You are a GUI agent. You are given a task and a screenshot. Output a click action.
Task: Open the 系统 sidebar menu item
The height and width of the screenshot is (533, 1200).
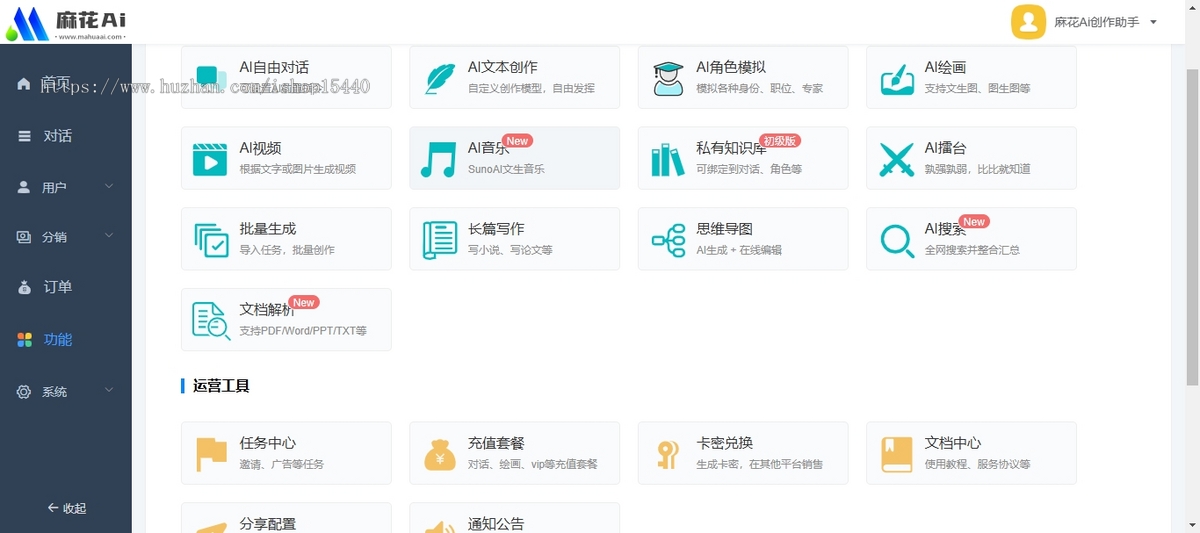[66, 391]
